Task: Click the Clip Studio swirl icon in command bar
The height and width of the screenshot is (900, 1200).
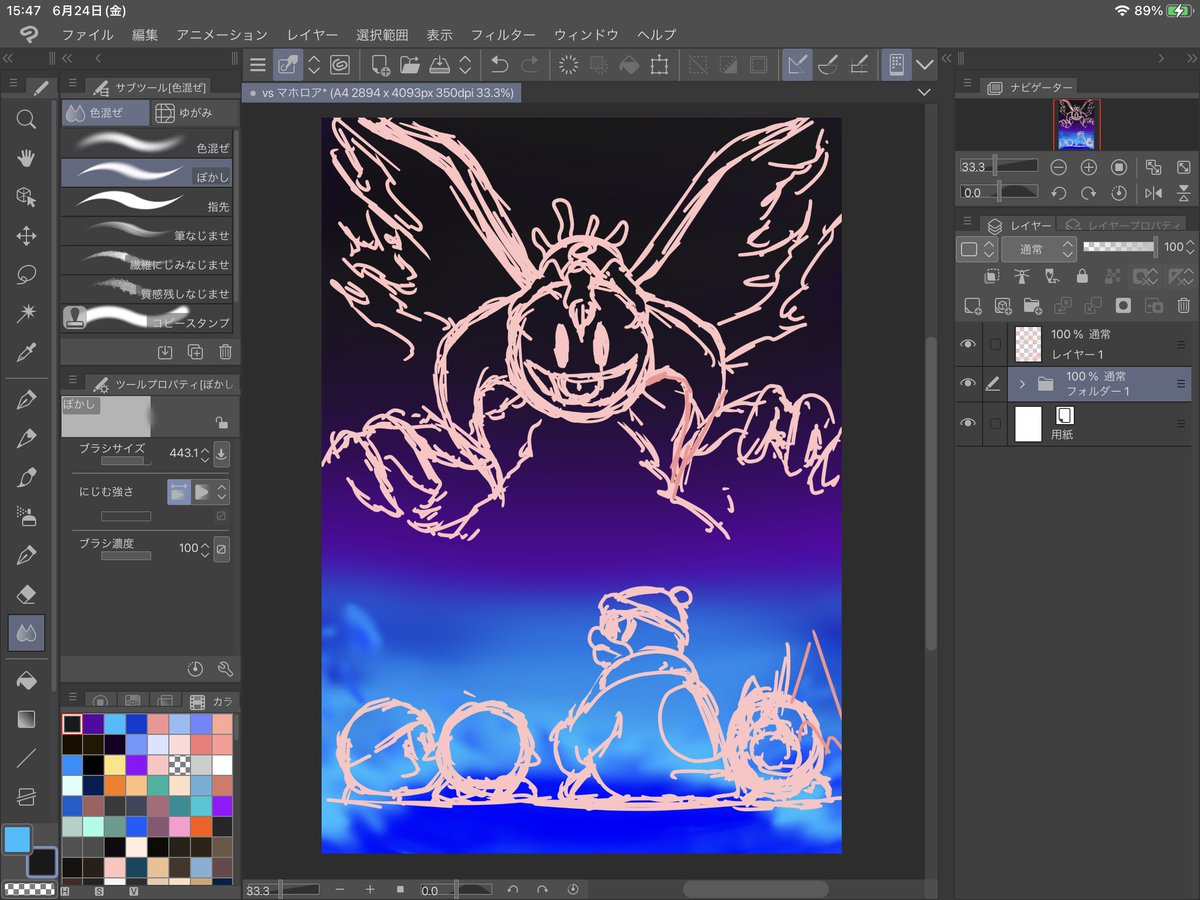Action: (x=339, y=65)
